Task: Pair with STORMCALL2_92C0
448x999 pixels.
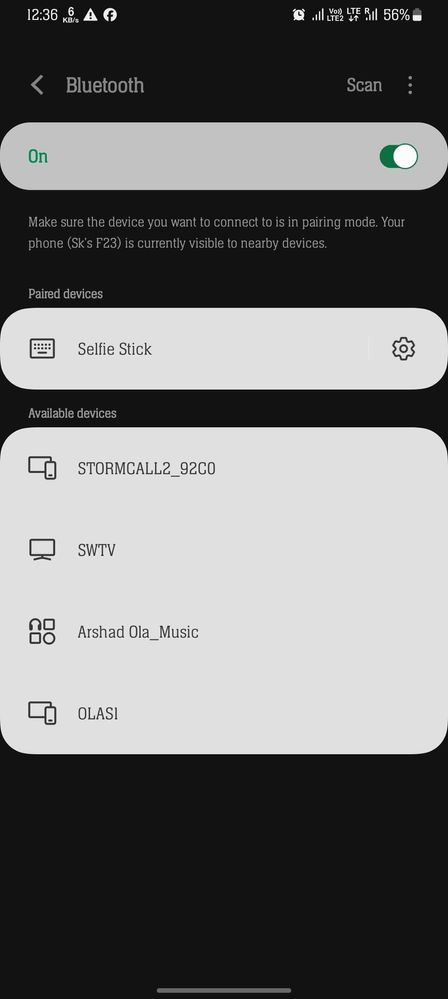Action: (x=224, y=468)
